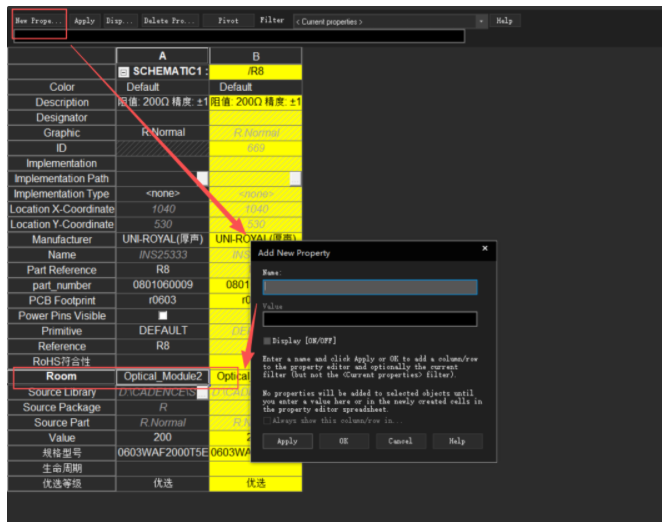Click the New Property toolbar button
Image resolution: width=662 pixels, height=522 pixels.
click(x=39, y=21)
